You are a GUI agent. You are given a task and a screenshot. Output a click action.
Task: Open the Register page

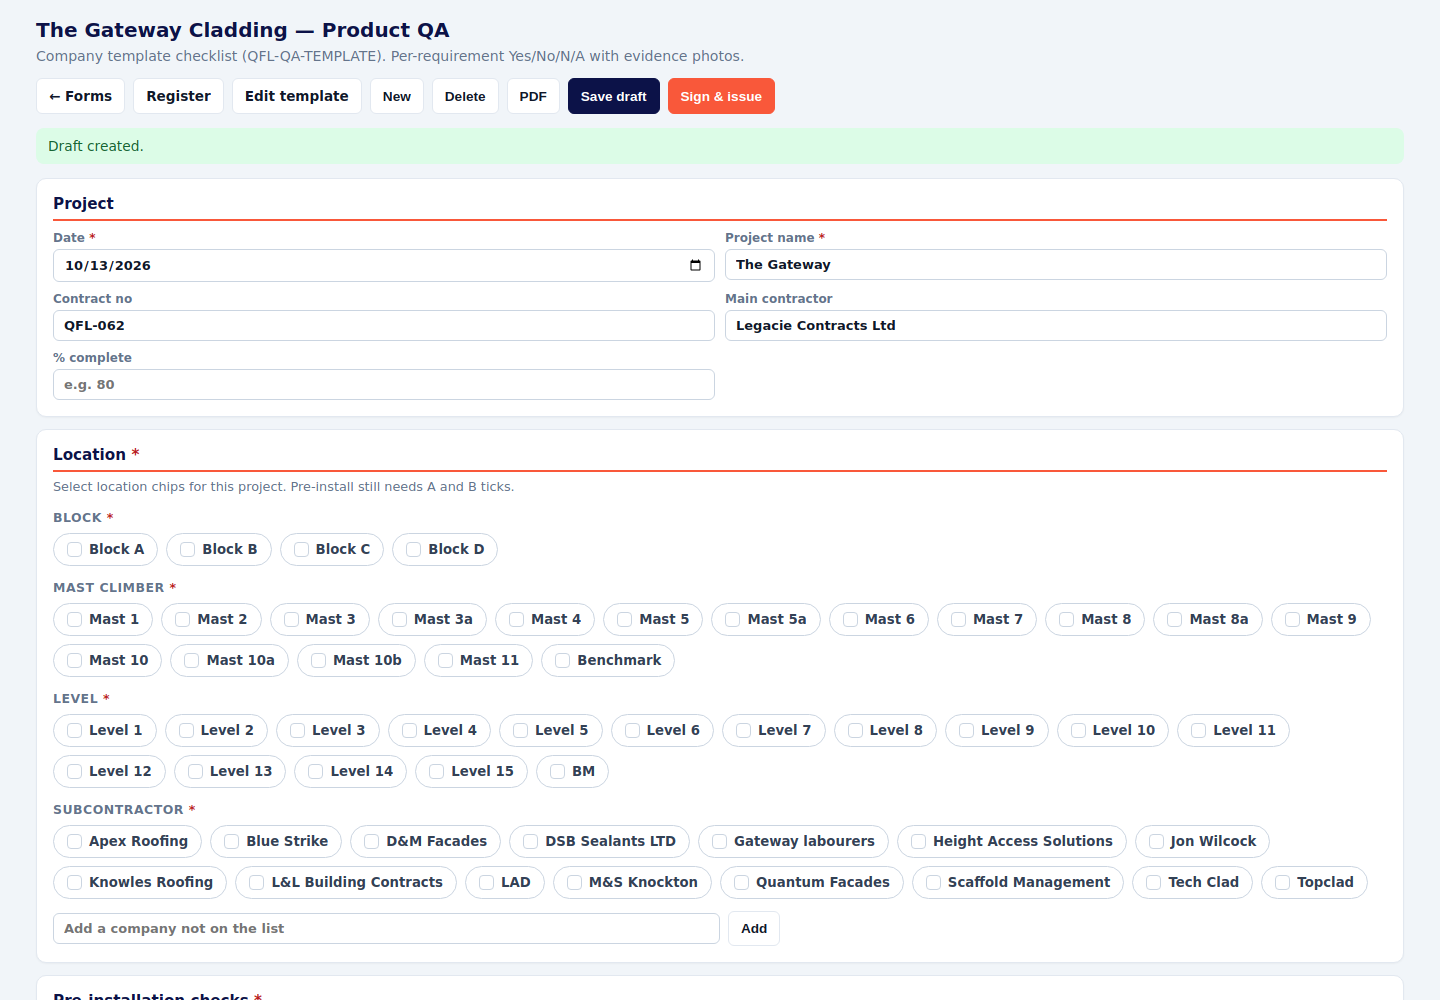click(179, 96)
